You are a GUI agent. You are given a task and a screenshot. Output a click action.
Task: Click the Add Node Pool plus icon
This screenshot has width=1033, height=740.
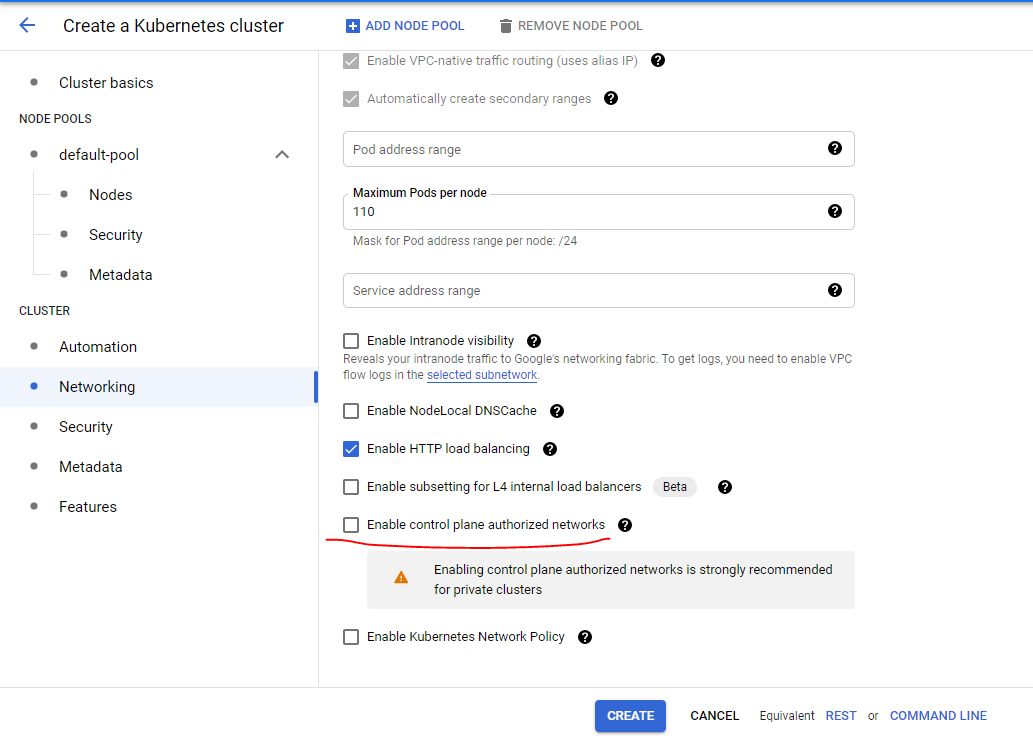point(352,26)
